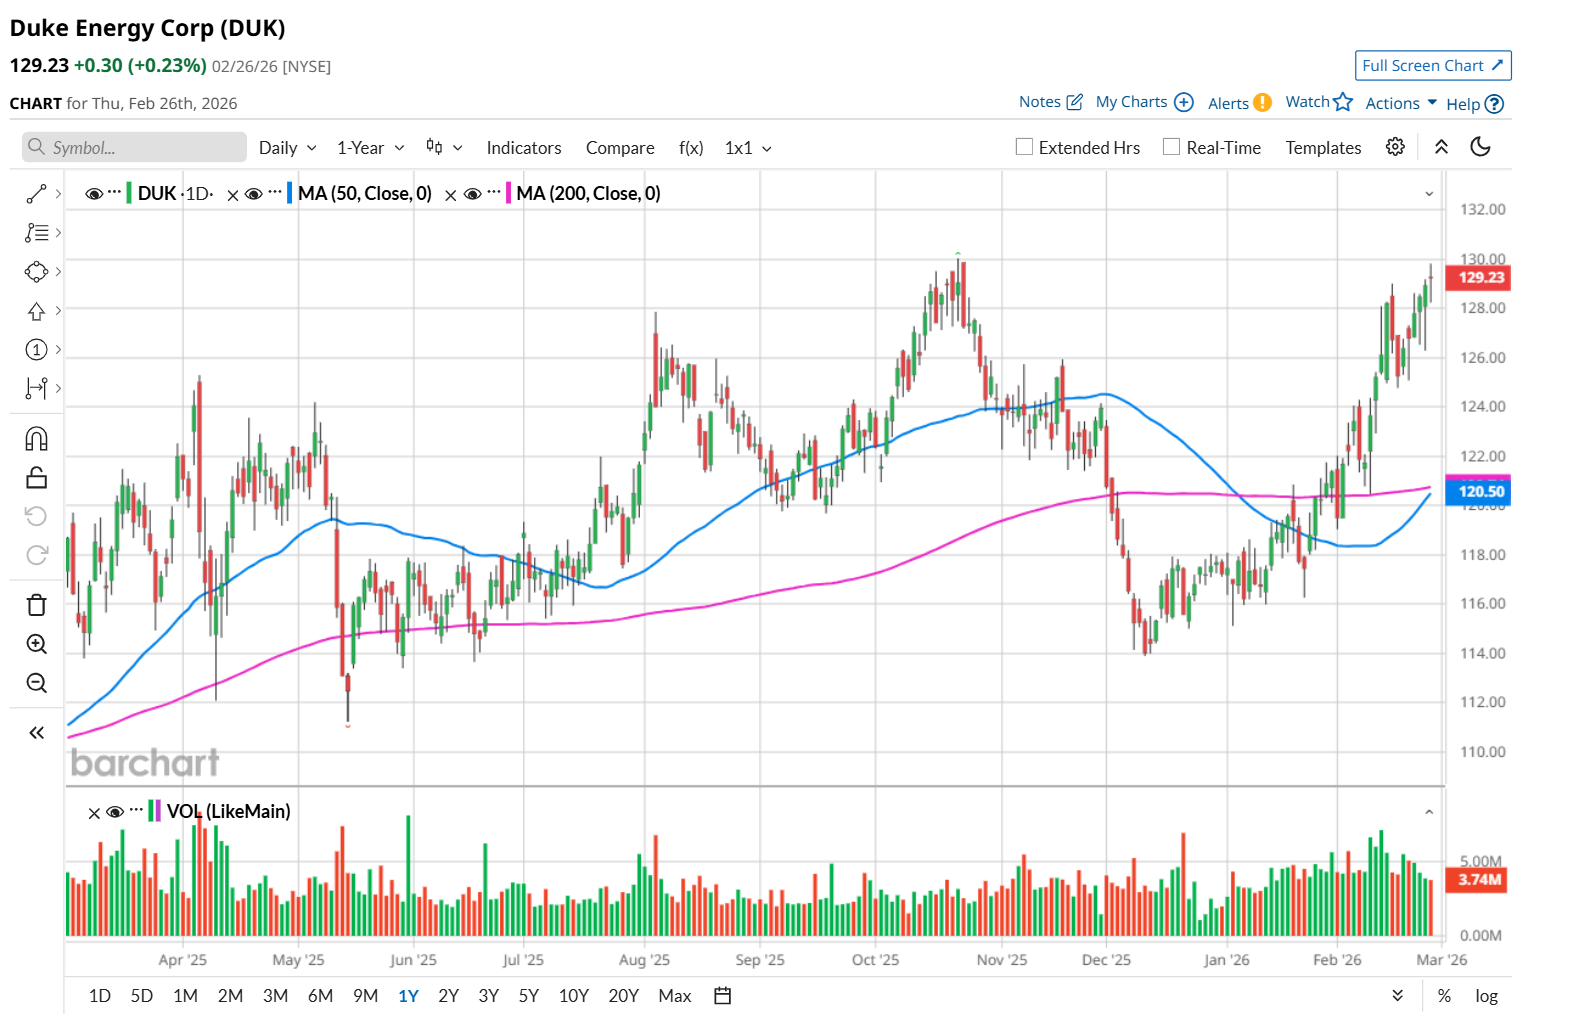The height and width of the screenshot is (1033, 1573).
Task: Open the Daily frequency dropdown
Action: pos(287,148)
